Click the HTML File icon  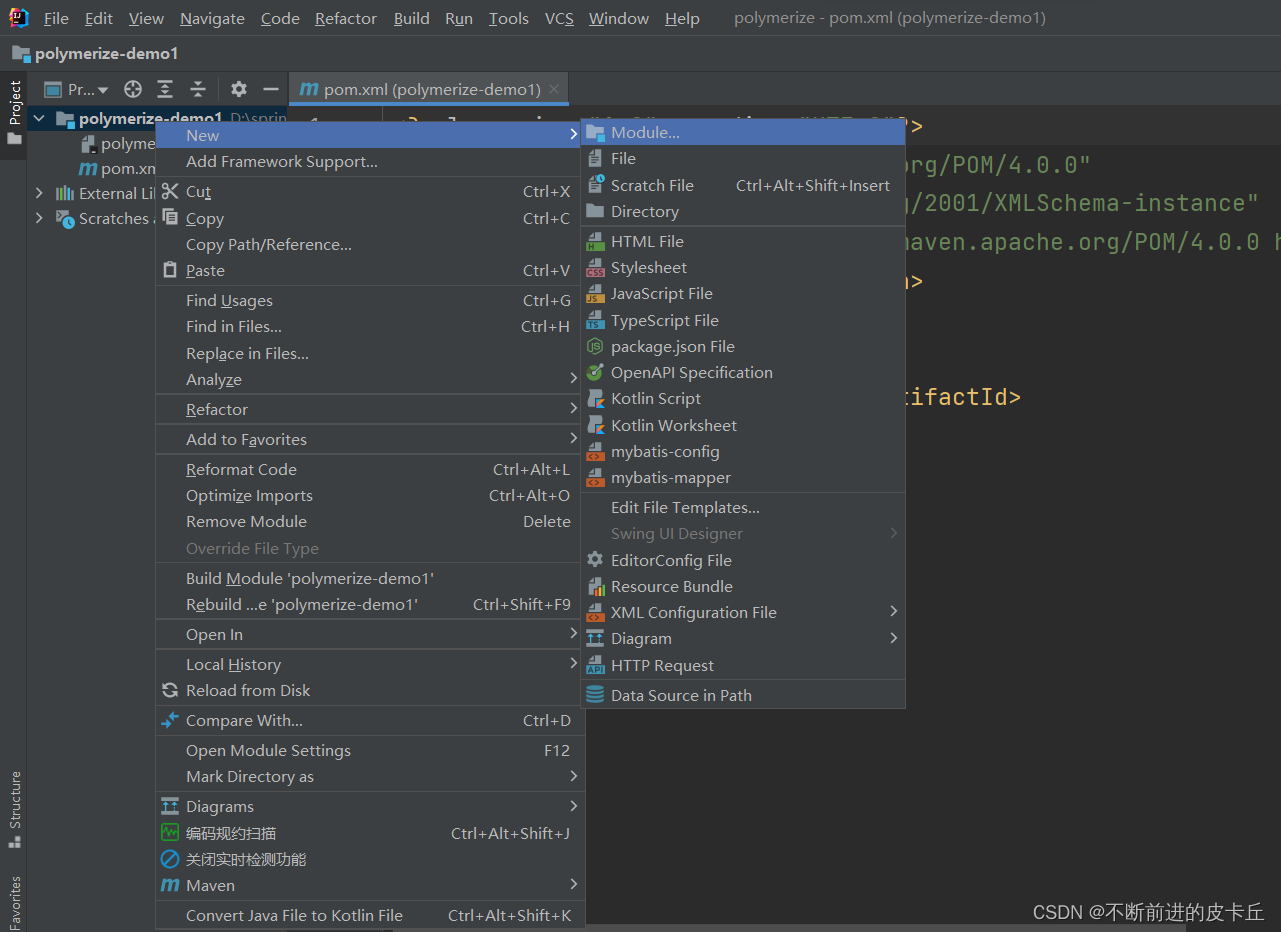595,241
